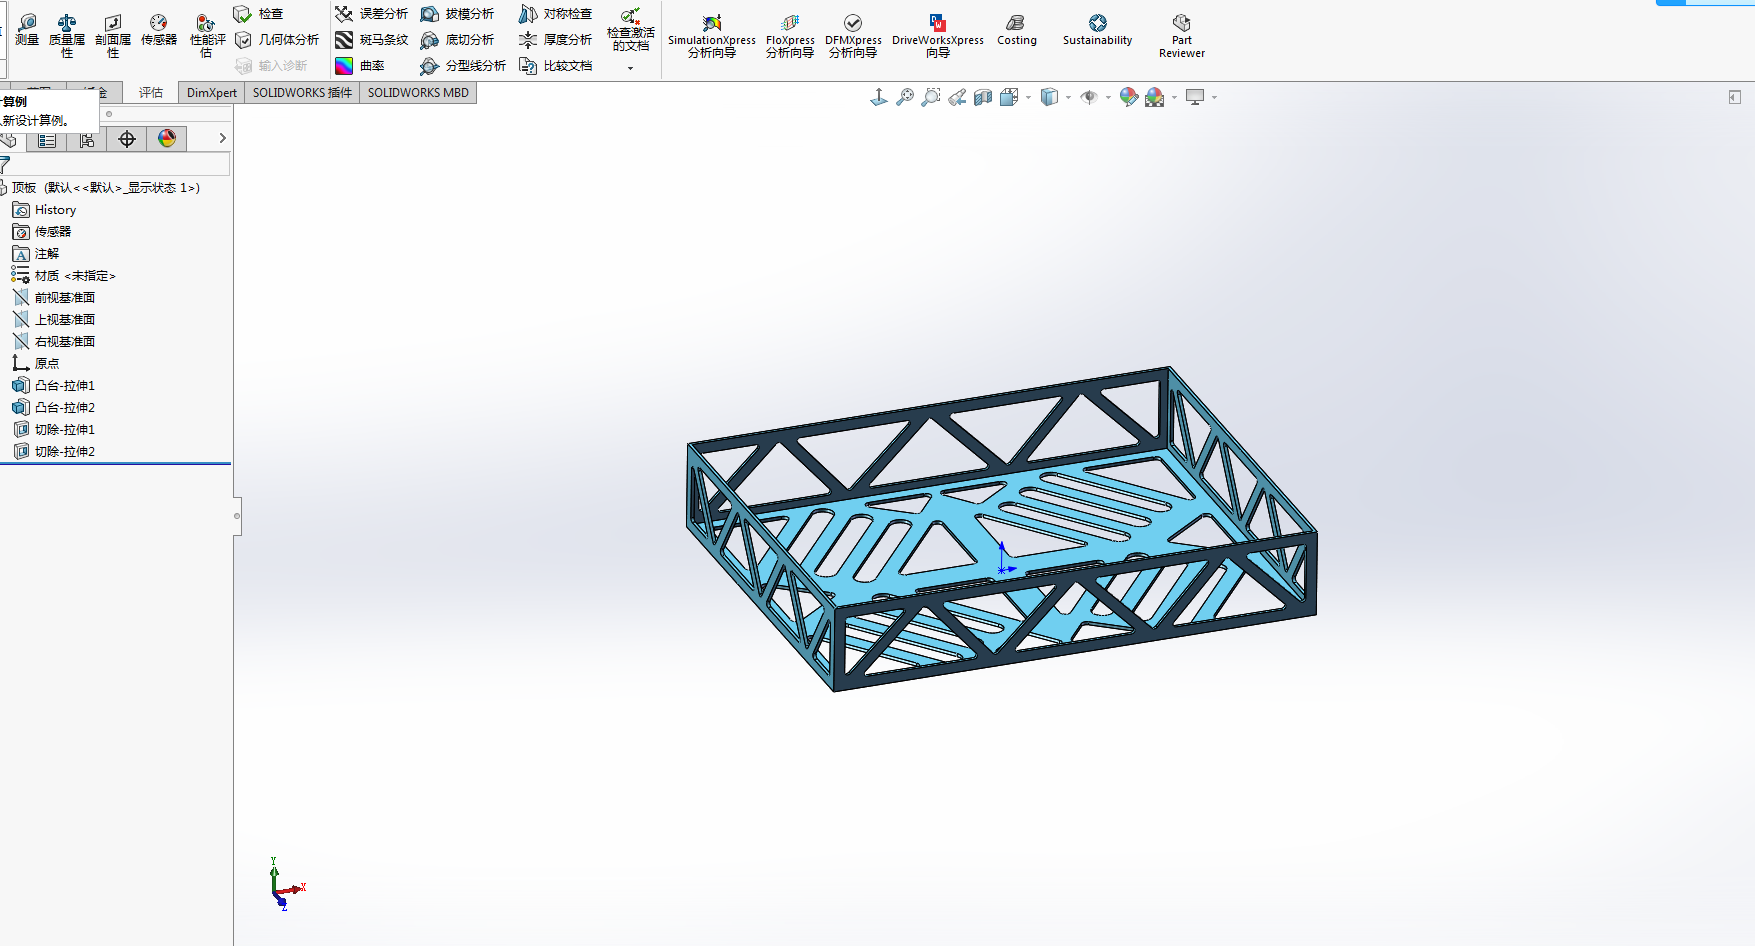1755x946 pixels.
Task: Toggle 分型线分析 parting line analysis
Action: click(463, 66)
